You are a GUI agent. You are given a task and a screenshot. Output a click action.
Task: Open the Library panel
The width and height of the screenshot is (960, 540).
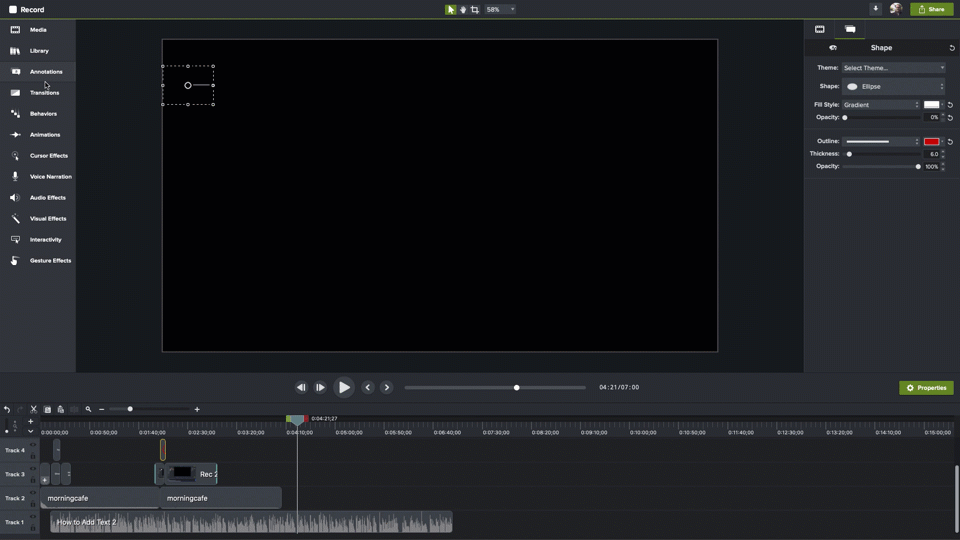pos(37,51)
